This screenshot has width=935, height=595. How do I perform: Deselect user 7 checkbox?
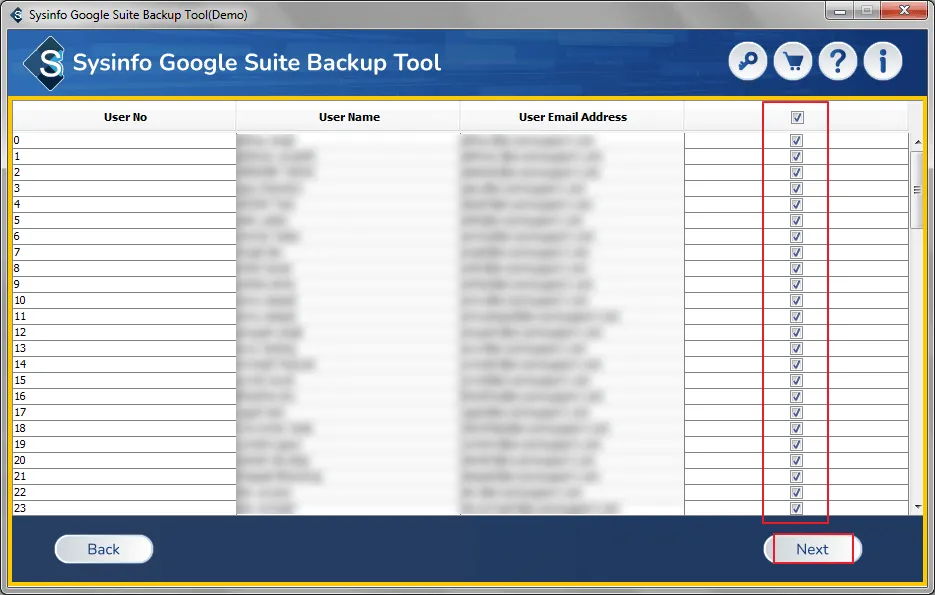tap(797, 253)
